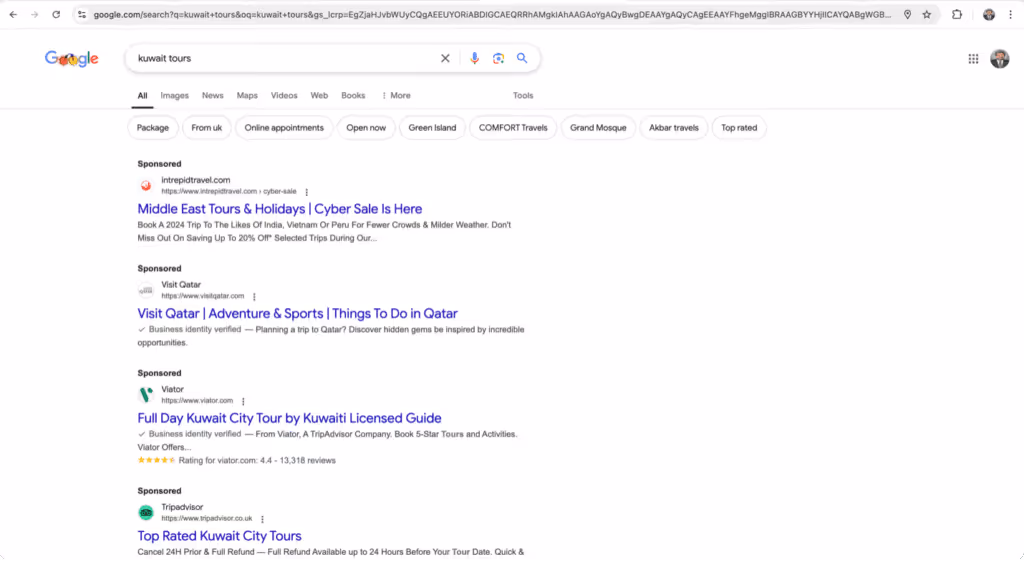Image resolution: width=1024 pixels, height=562 pixels.
Task: Open Chrome profile avatar in toolbar
Action: pos(989,14)
